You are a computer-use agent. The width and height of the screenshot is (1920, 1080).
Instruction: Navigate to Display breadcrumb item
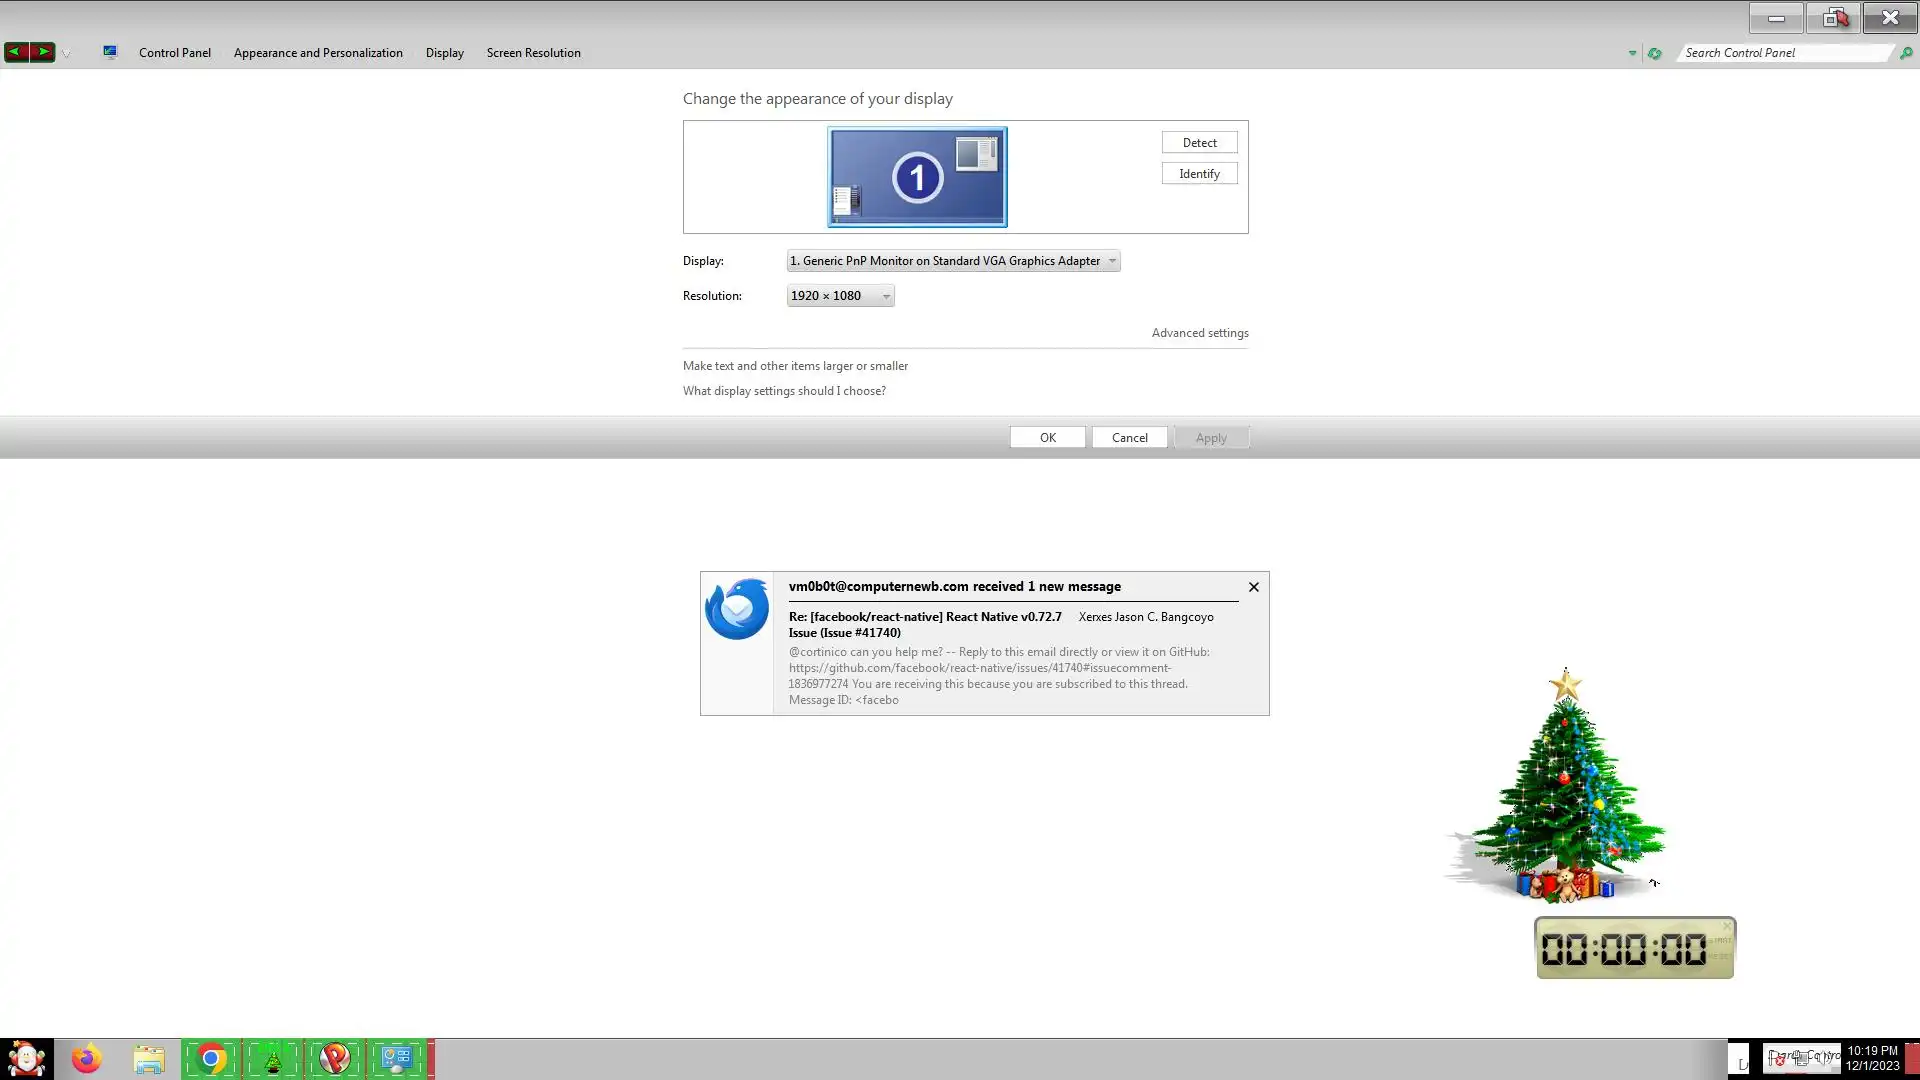[x=444, y=53]
